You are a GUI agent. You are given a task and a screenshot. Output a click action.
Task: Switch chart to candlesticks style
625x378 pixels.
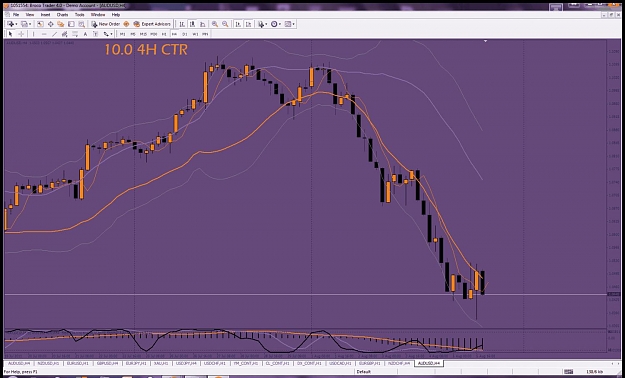(x=192, y=24)
